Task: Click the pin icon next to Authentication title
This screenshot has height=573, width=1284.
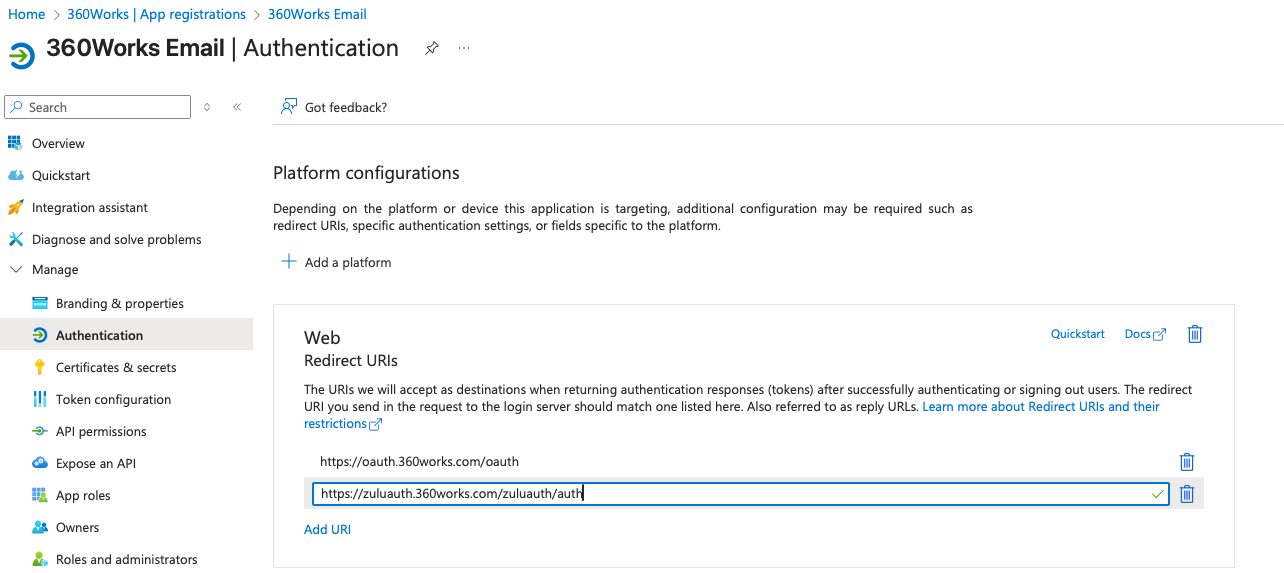Action: coord(432,48)
